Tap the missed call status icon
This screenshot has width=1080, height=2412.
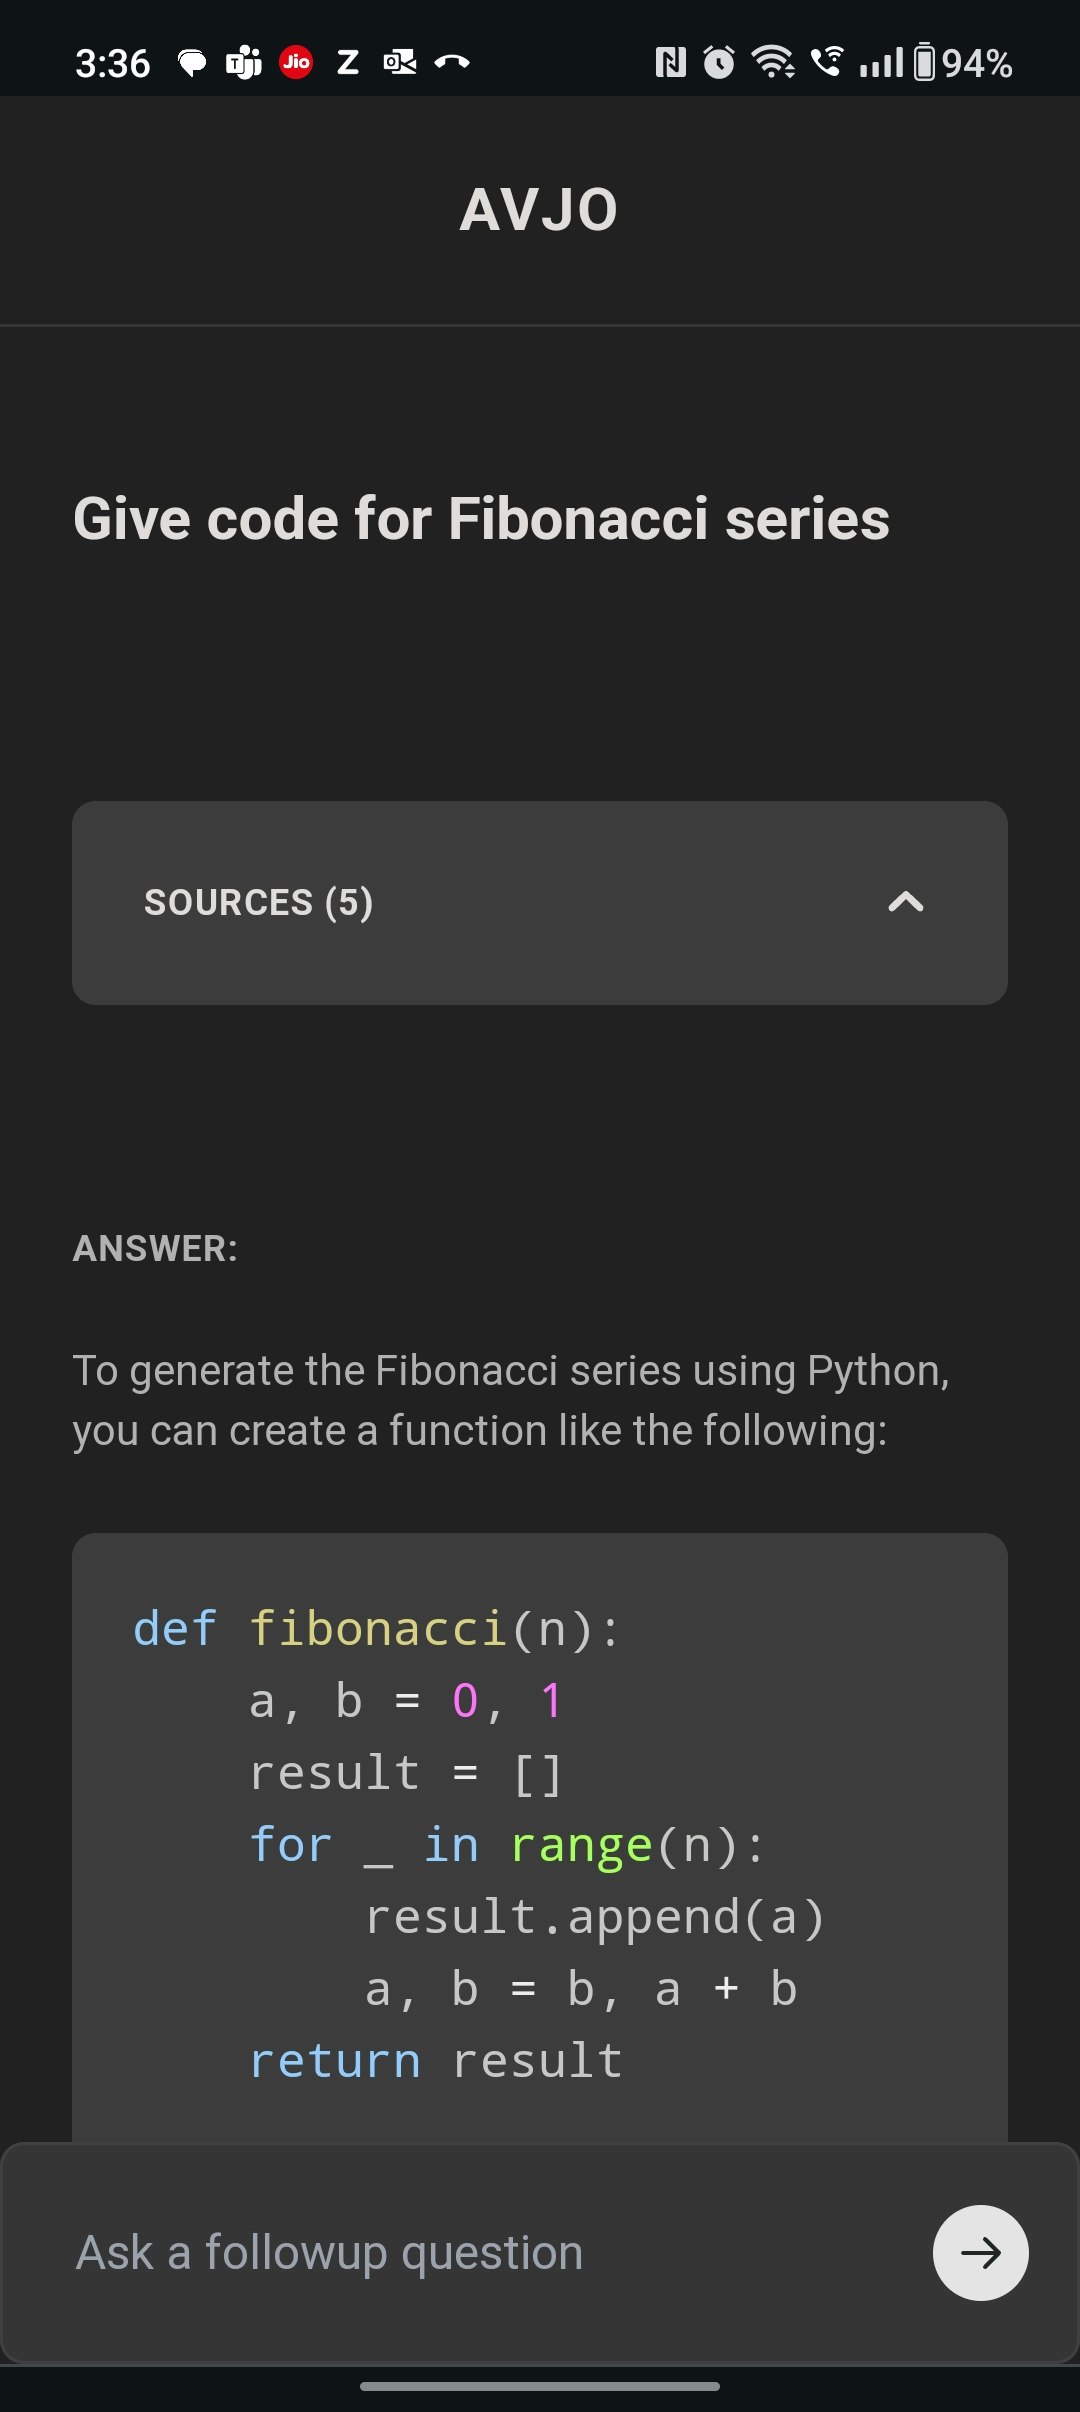tap(452, 63)
